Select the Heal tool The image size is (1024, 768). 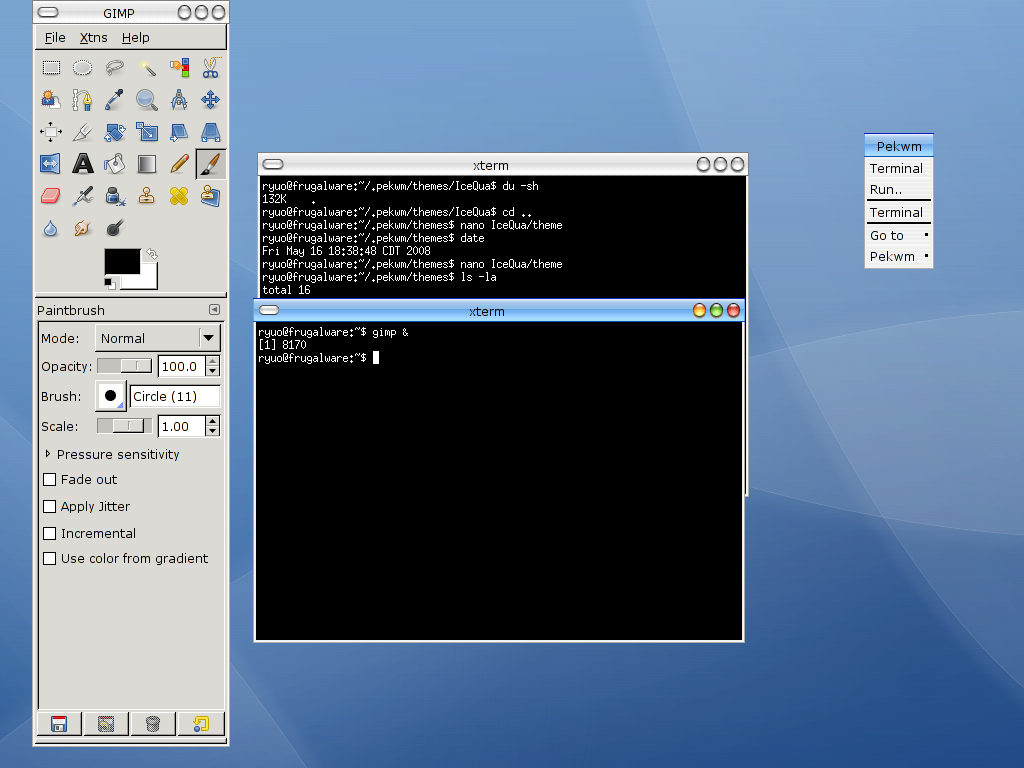pos(179,195)
